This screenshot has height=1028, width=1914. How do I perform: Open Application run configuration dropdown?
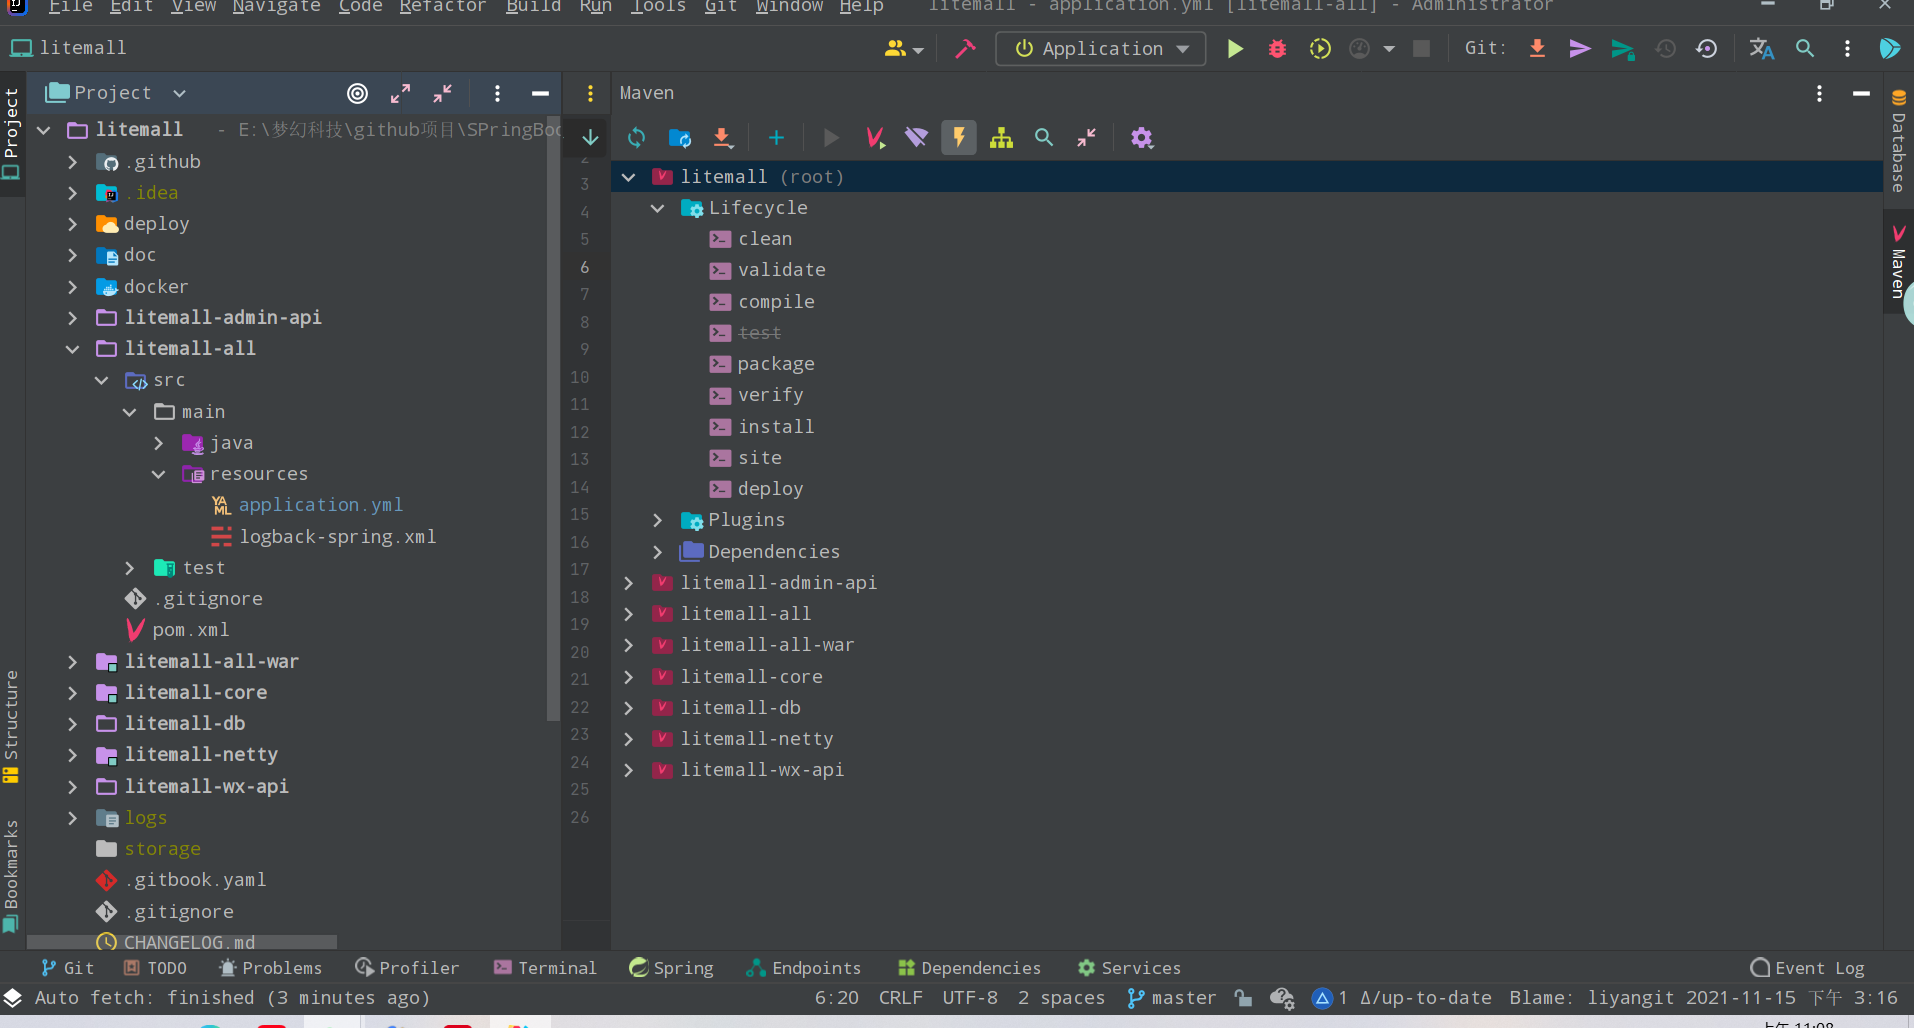[x=1101, y=48]
